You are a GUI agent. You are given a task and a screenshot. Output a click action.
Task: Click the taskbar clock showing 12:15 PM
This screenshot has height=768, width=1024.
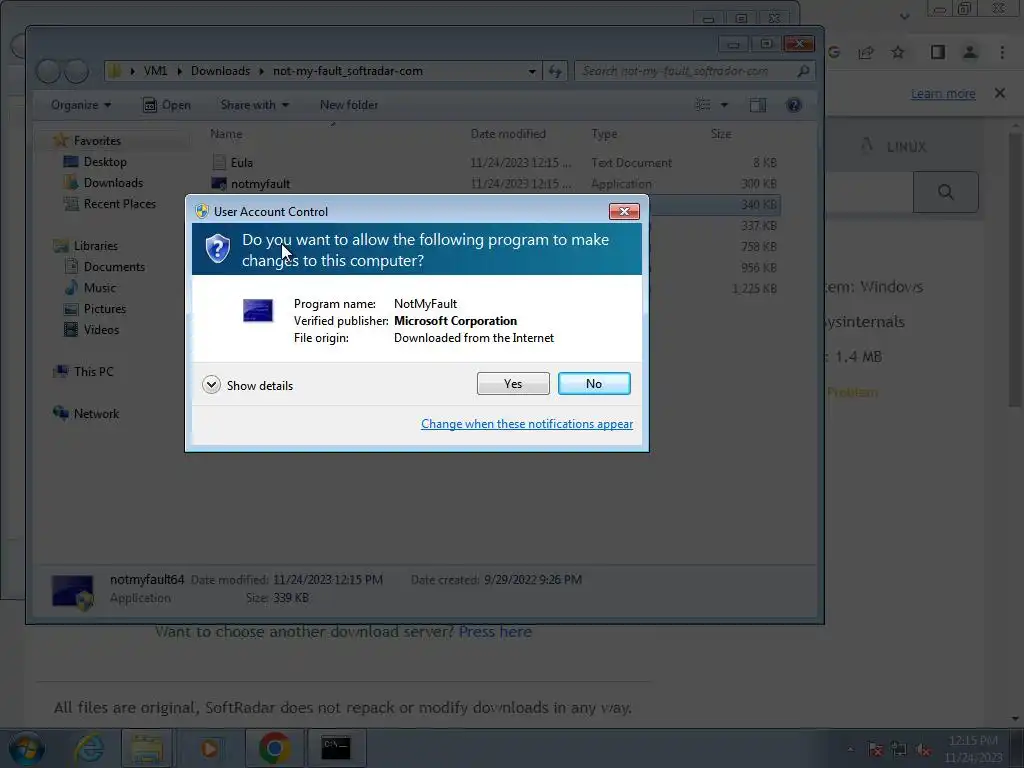(973, 749)
